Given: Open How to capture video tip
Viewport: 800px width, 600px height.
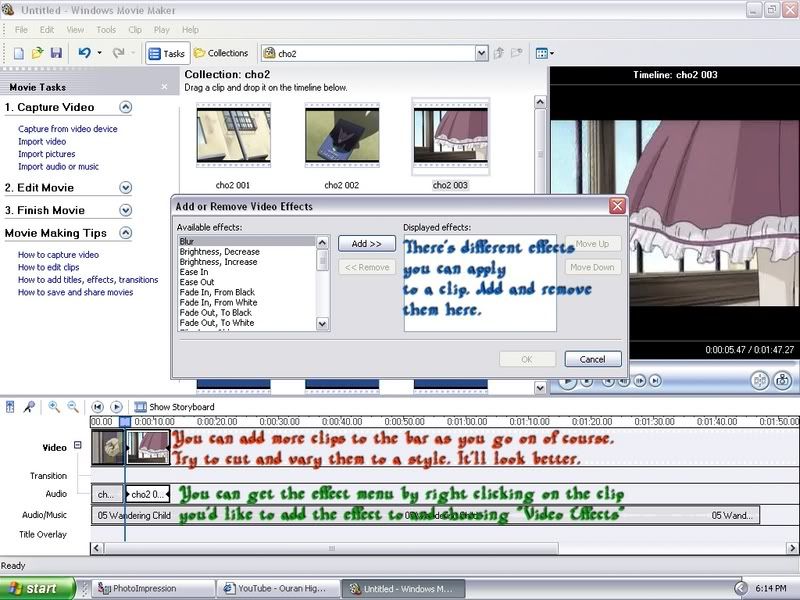Looking at the screenshot, I should click(58, 255).
